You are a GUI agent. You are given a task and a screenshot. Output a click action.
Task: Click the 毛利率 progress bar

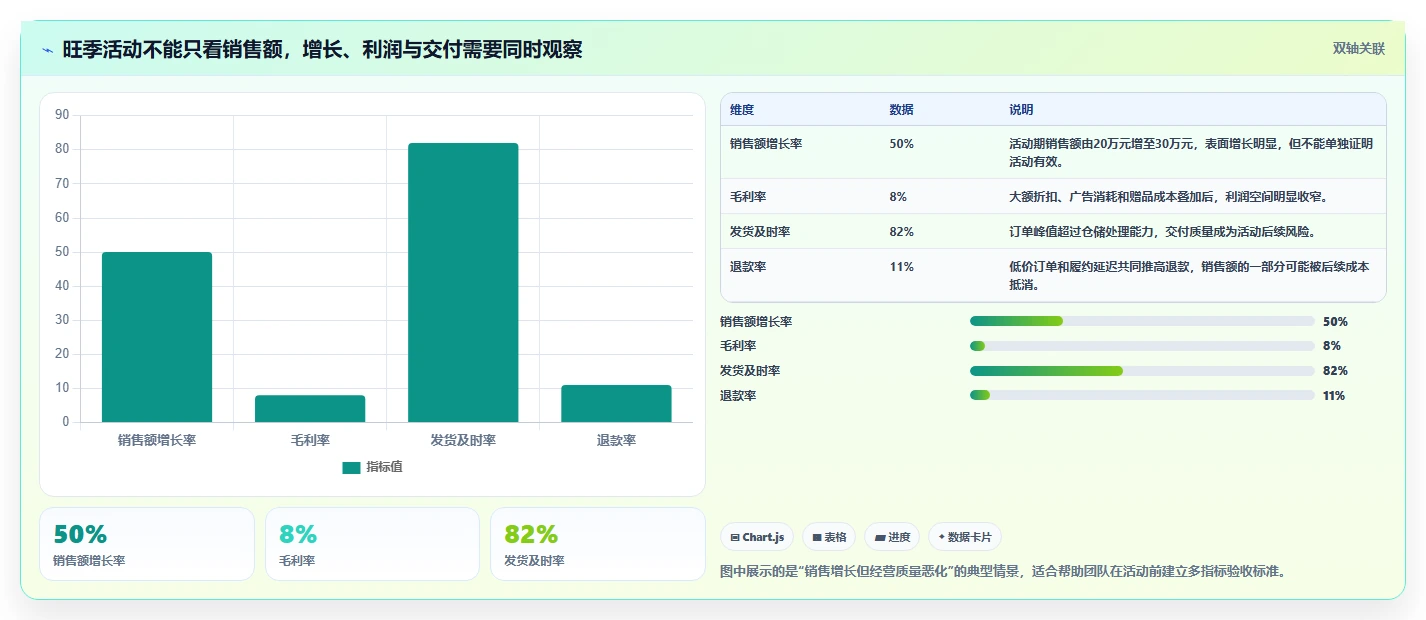(1142, 346)
